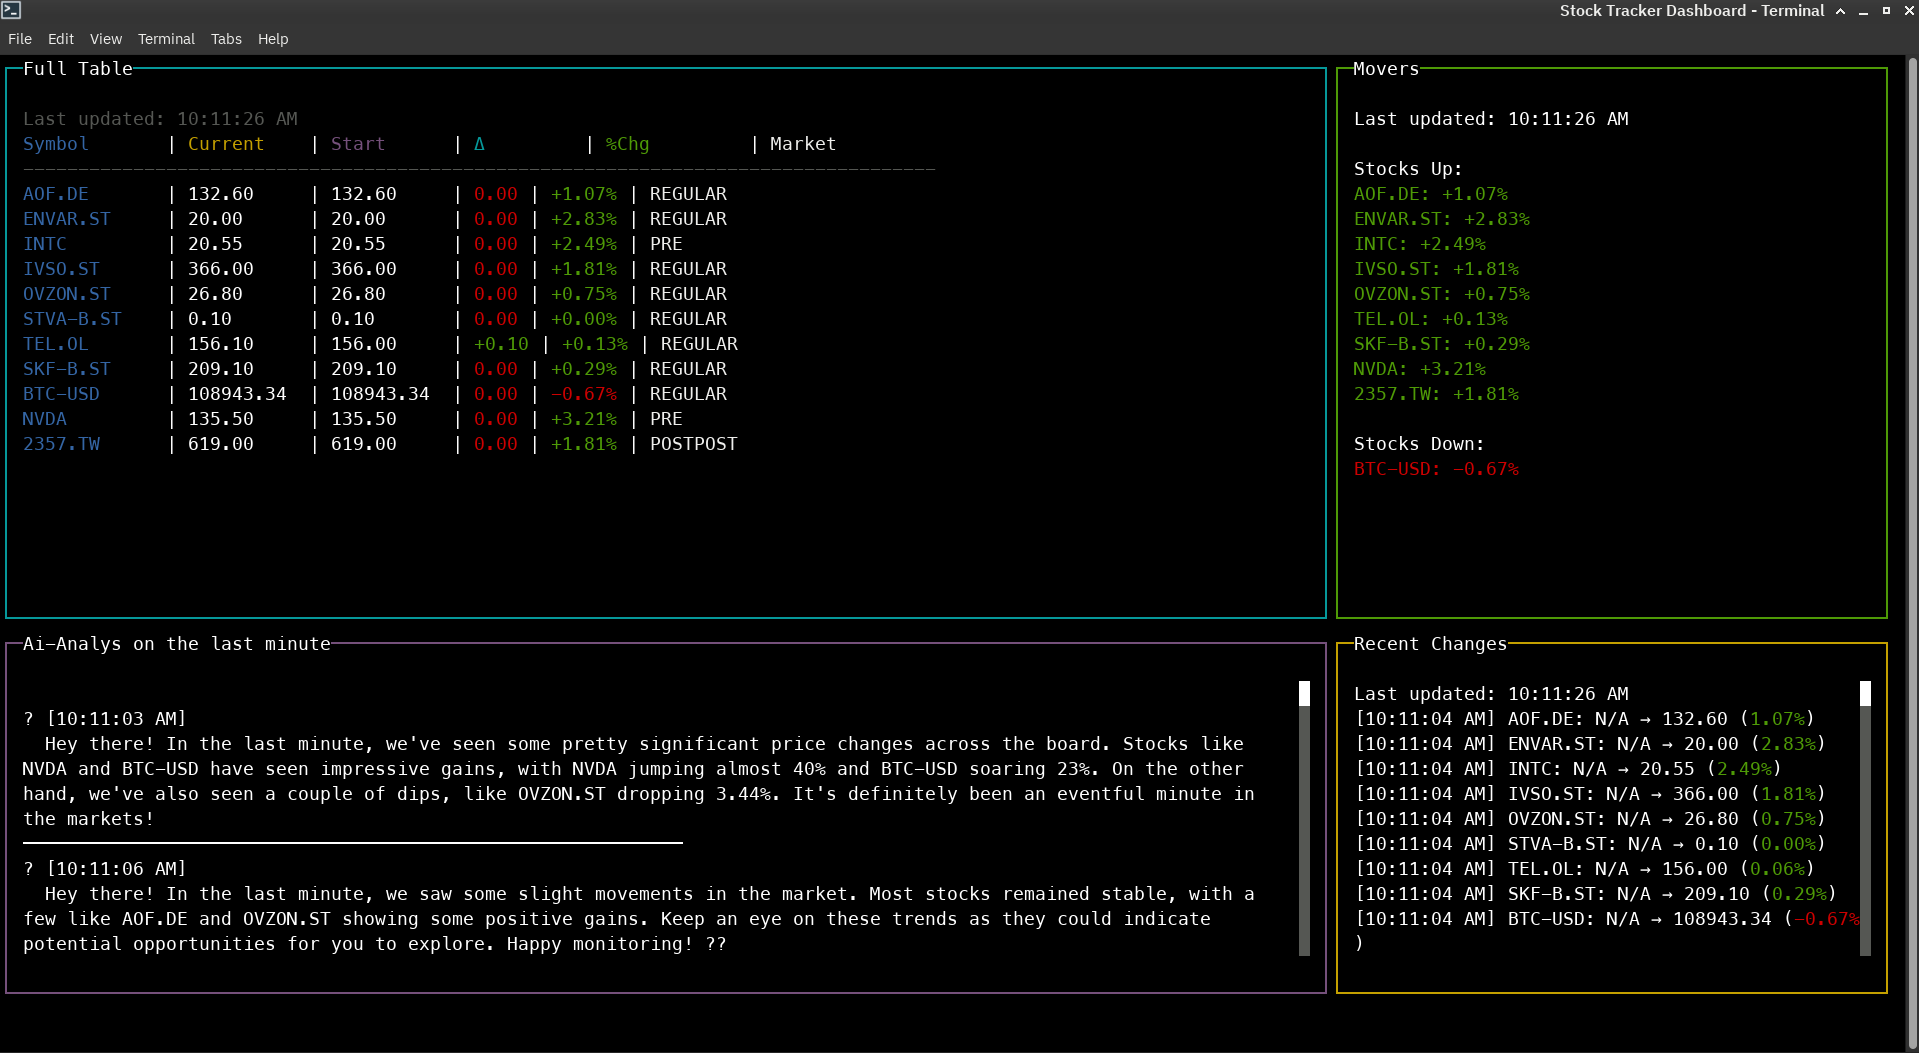Click +3.21% change for NVDA in table
This screenshot has height=1053, width=1919.
click(584, 419)
